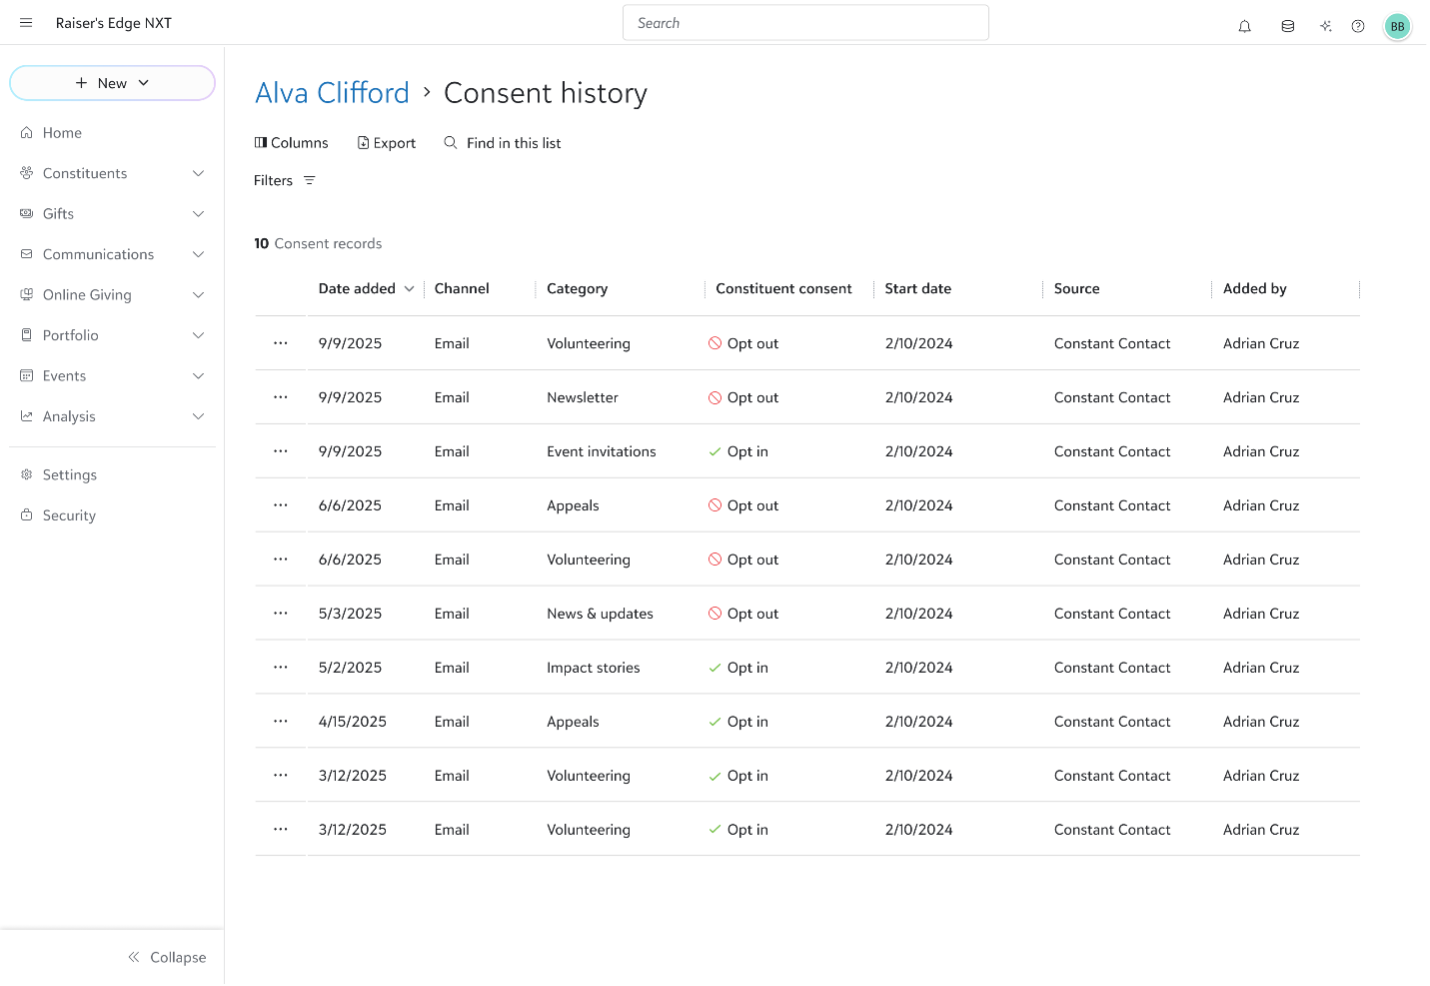Open row actions for 4/15/2025 Appeals record

coord(281,721)
